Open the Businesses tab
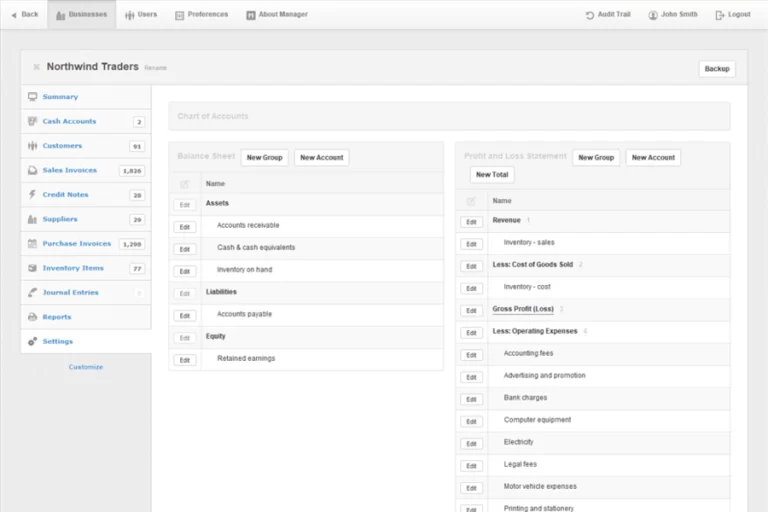Viewport: 768px width, 512px height. tap(82, 15)
